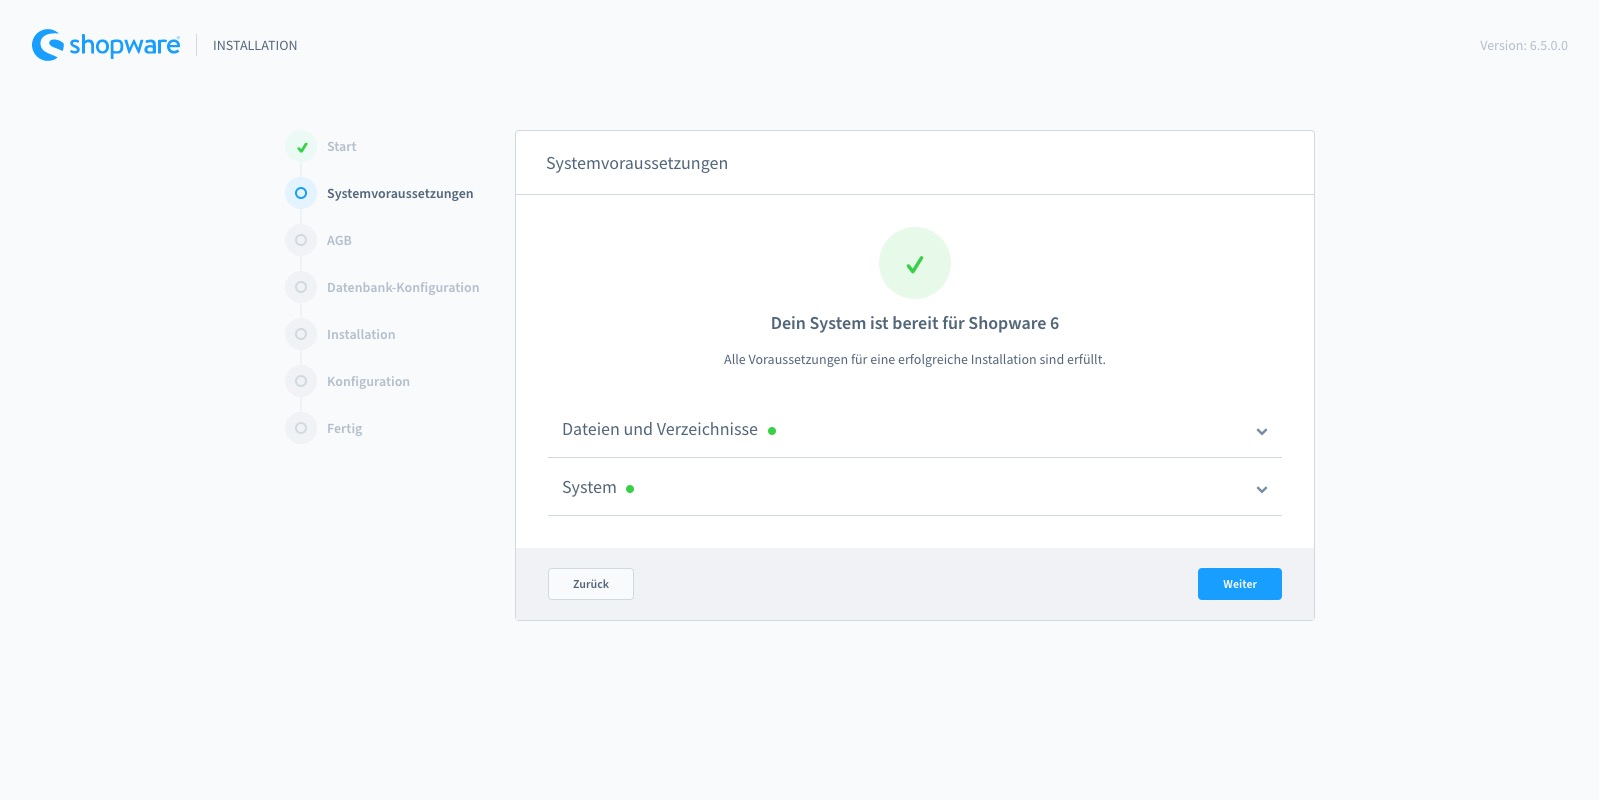Viewport: 1599px width, 800px height.
Task: Click the blue circle step icon for Systemvoraussetzungen
Action: tap(301, 193)
